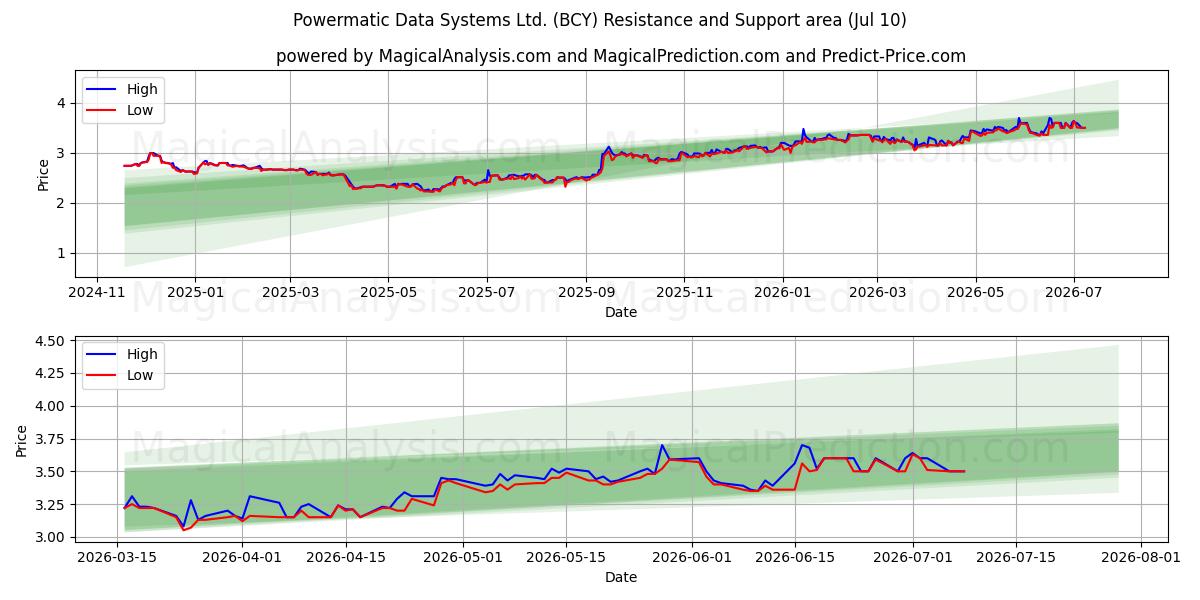Click the '2026-03-15' x-axis label
The image size is (1200, 600).
[x=118, y=558]
